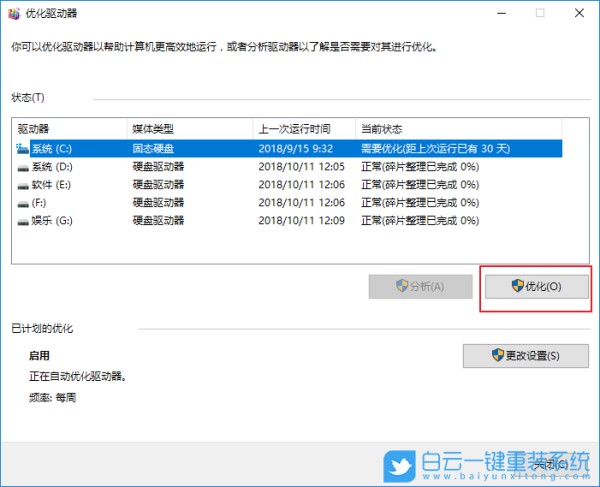The image size is (600, 487).
Task: Close the 优化驱动器 window
Action: pyautogui.click(x=579, y=13)
